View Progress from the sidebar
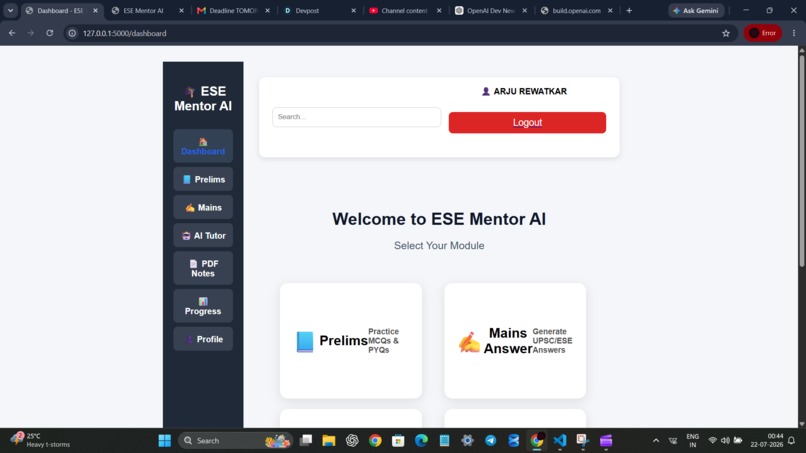The height and width of the screenshot is (453, 806). (203, 306)
